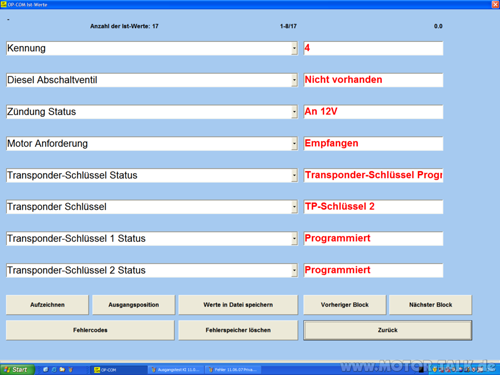500x375 pixels.
Task: Go to Vorheriger Block
Action: (x=345, y=305)
